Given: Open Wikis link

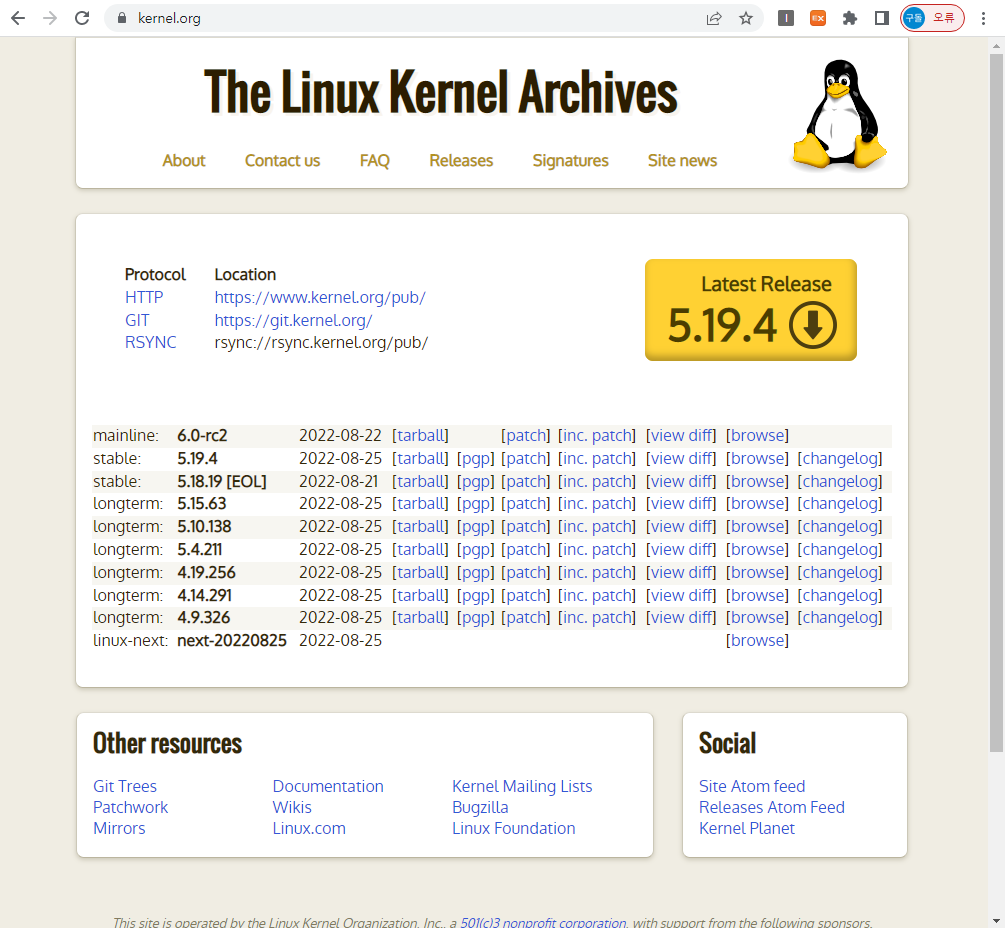Looking at the screenshot, I should coord(292,808).
